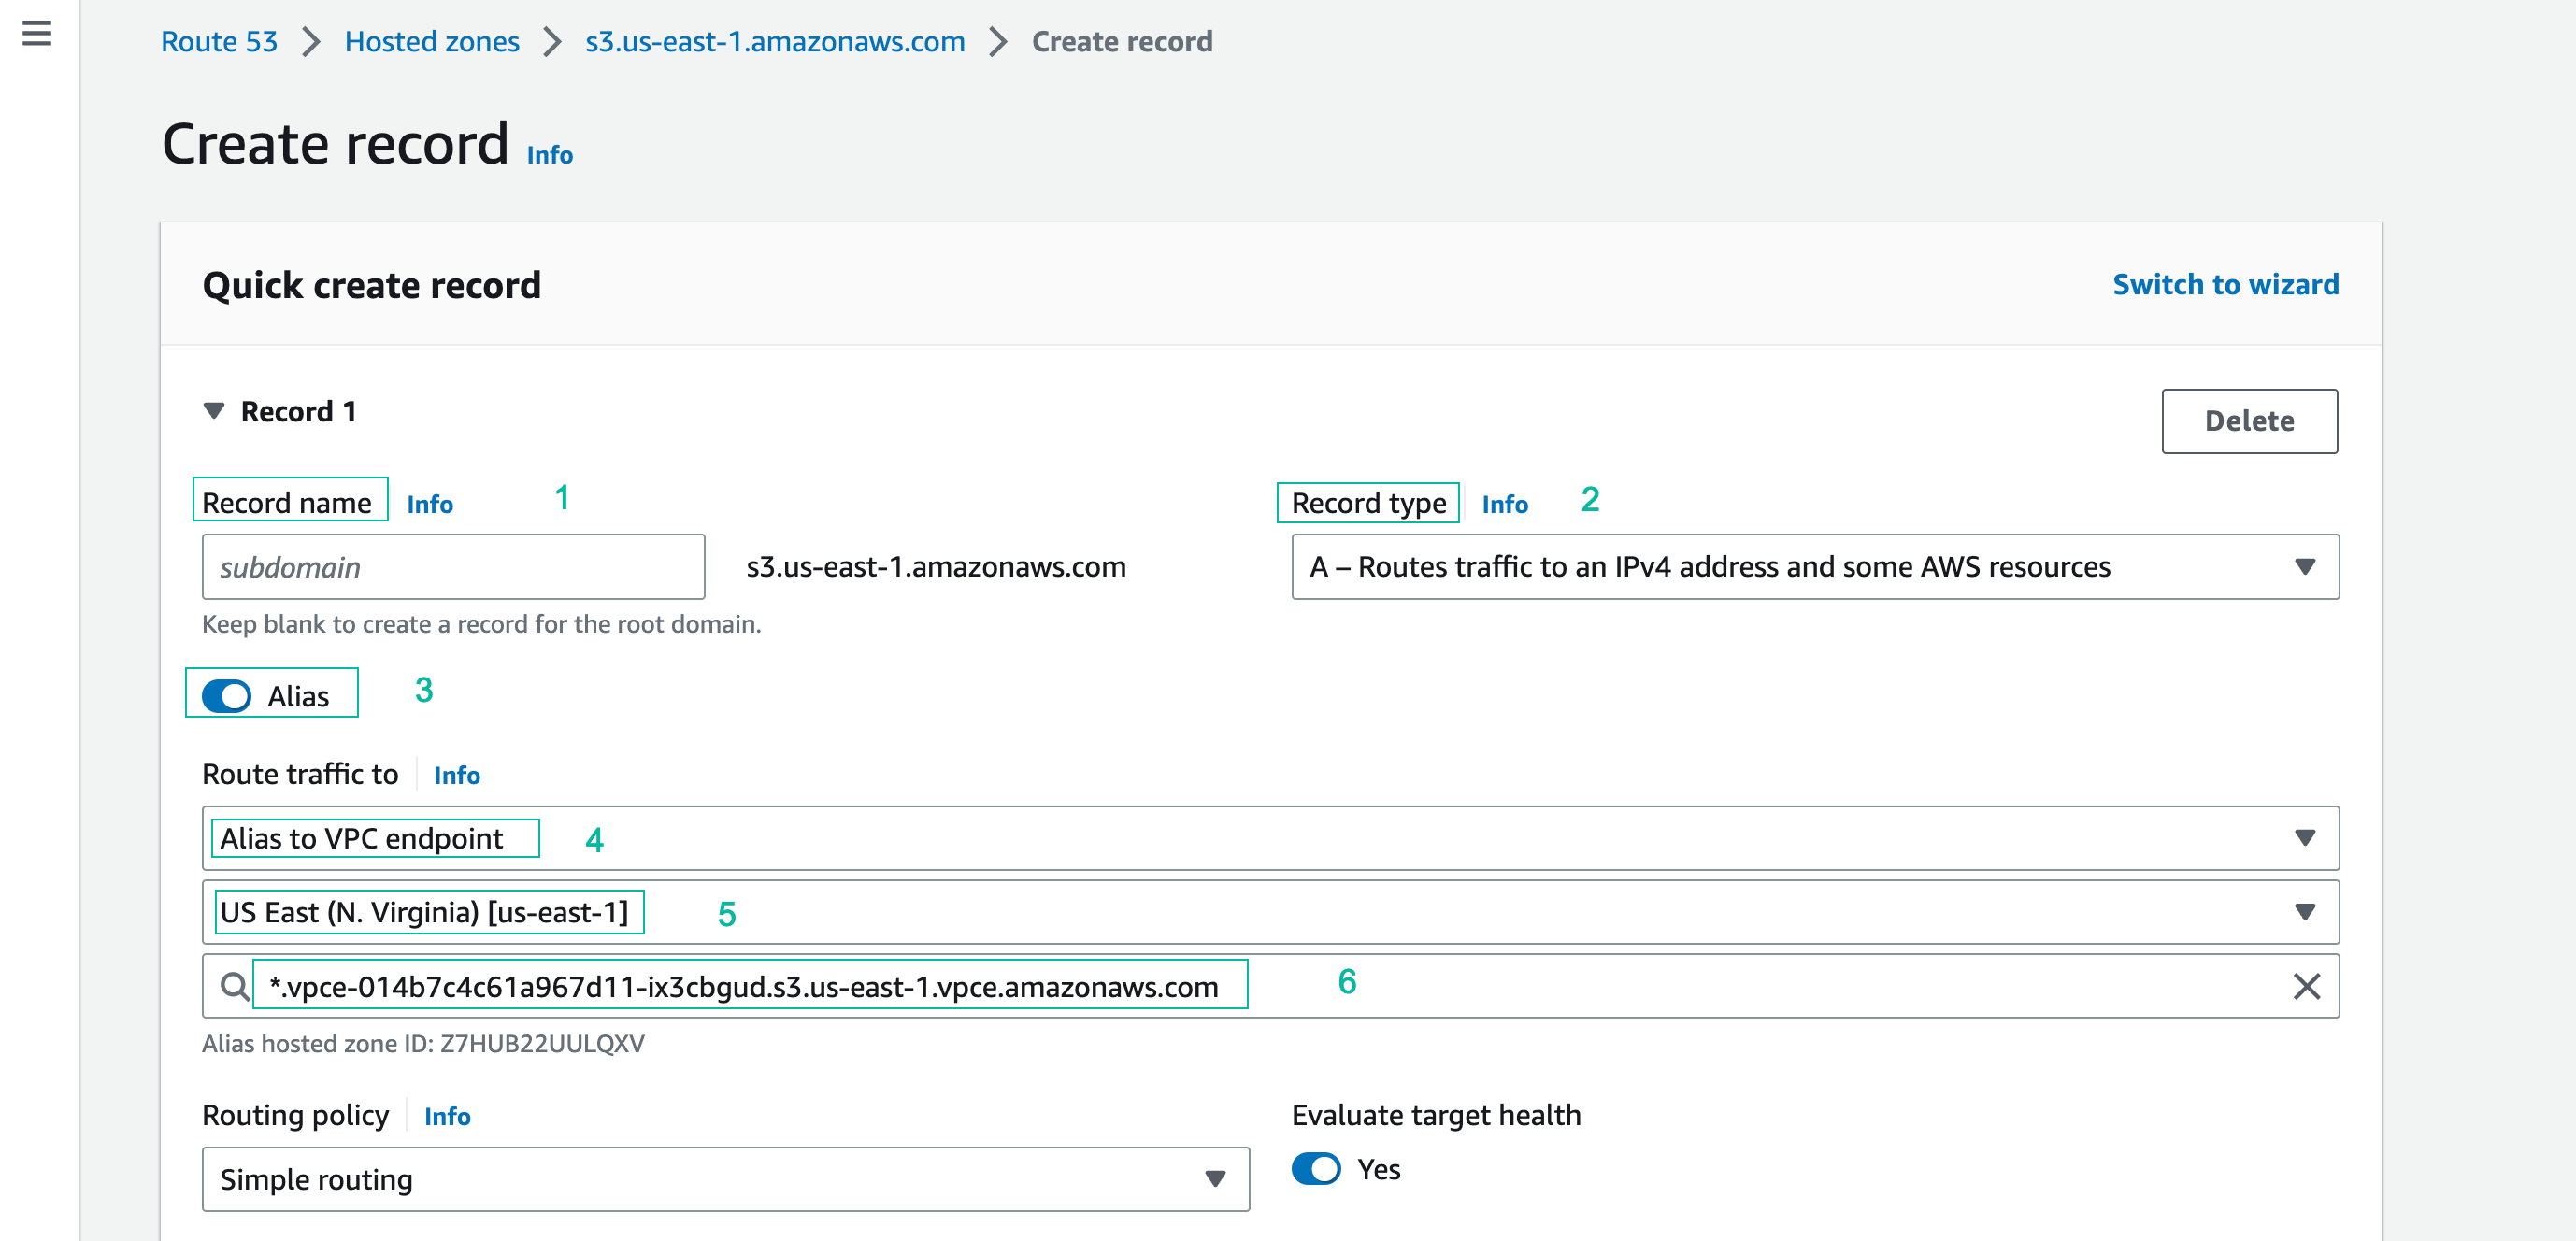Open the Alias to VPC endpoint dropdown

click(x=1270, y=838)
